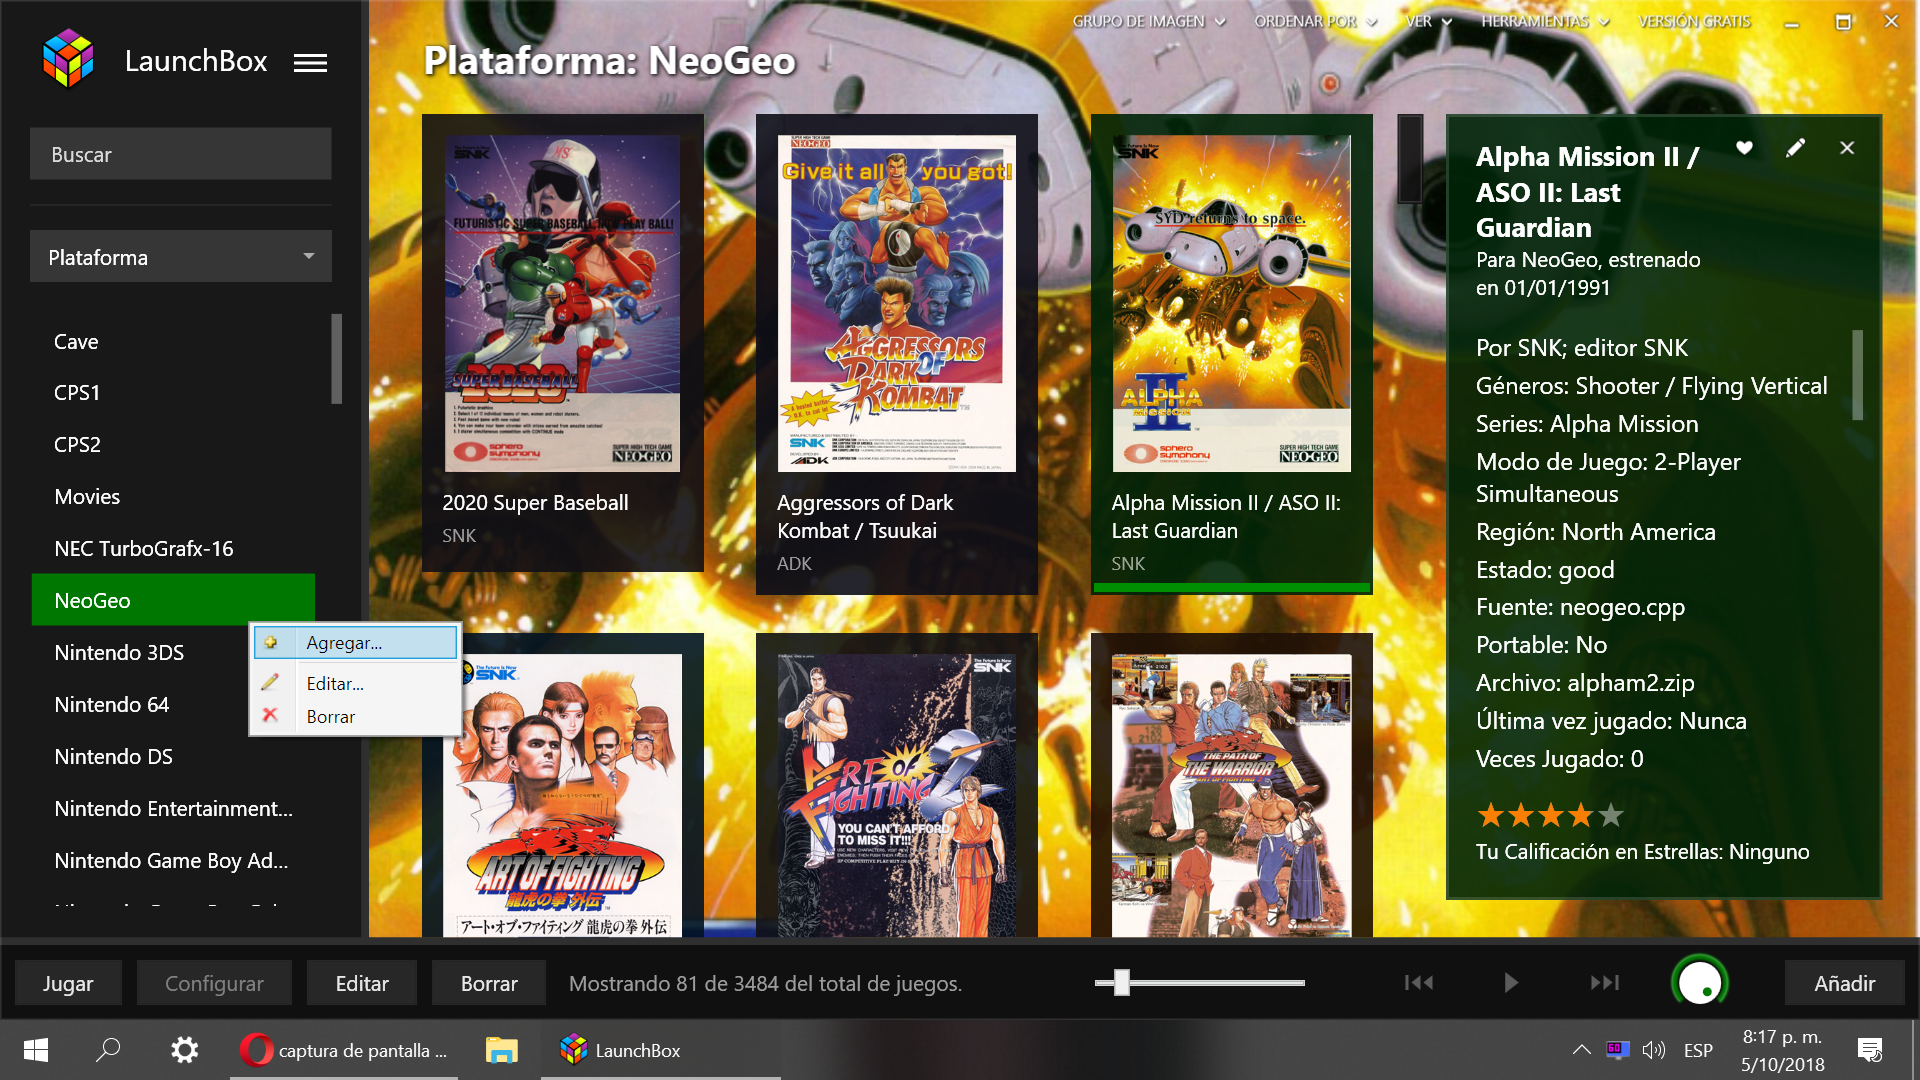Screen dimensions: 1920x1080
Task: Select NEC TurboGrafx-16 platform
Action: tap(173, 549)
